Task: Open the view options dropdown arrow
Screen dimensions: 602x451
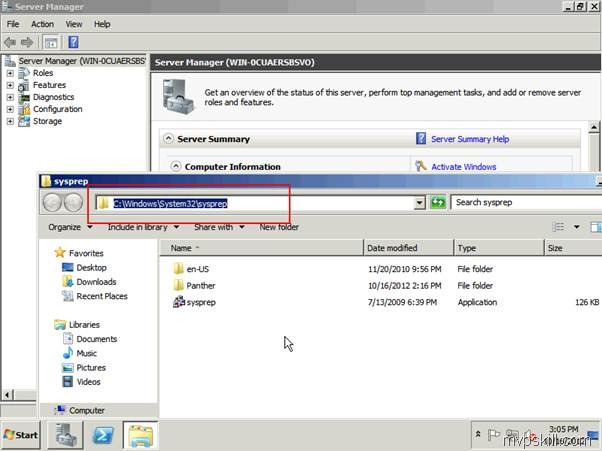Action: (577, 227)
